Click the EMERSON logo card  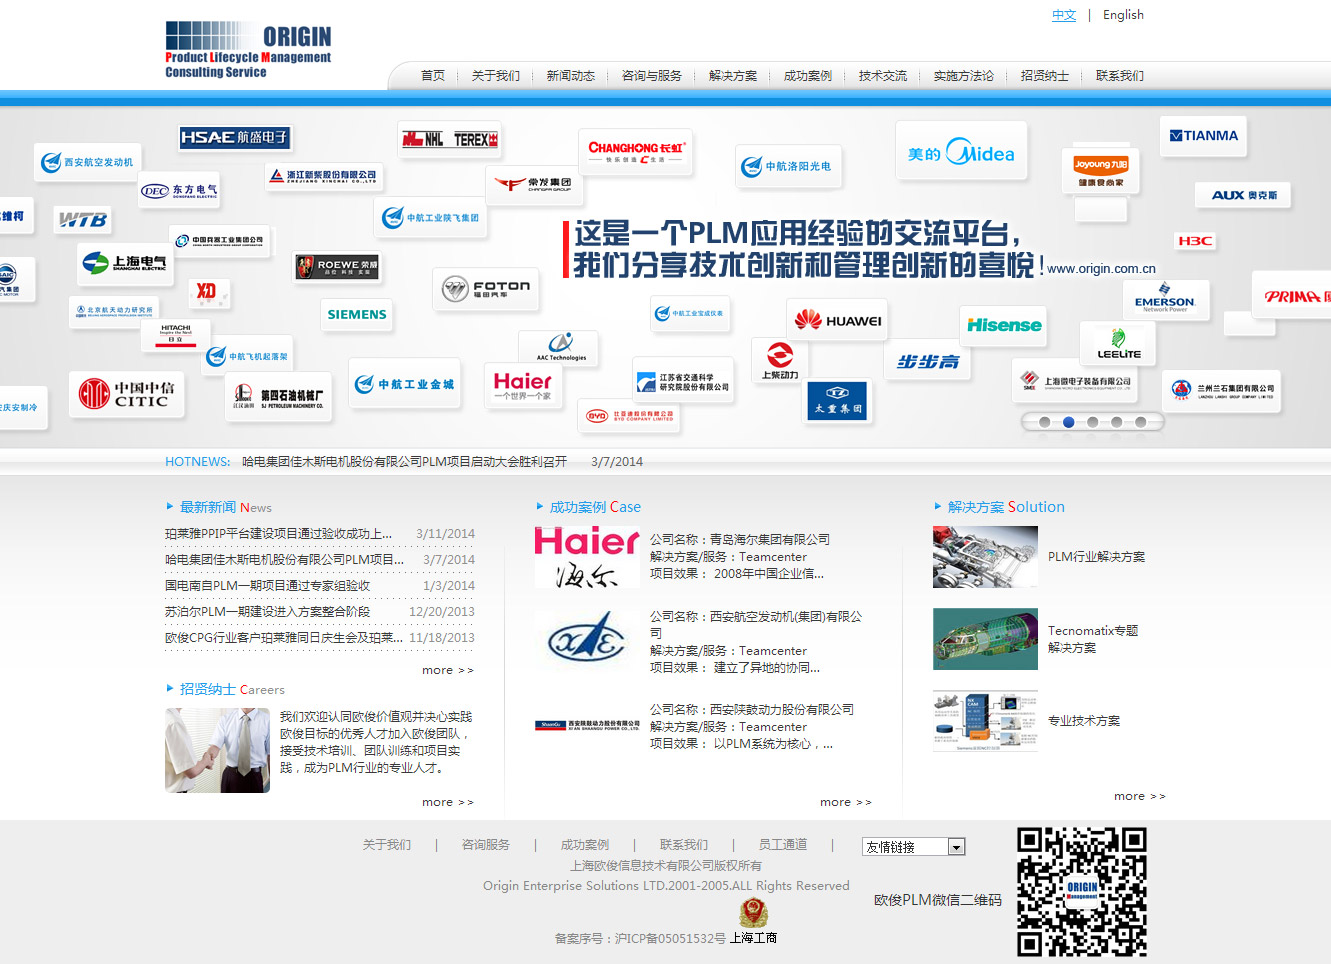click(1165, 298)
